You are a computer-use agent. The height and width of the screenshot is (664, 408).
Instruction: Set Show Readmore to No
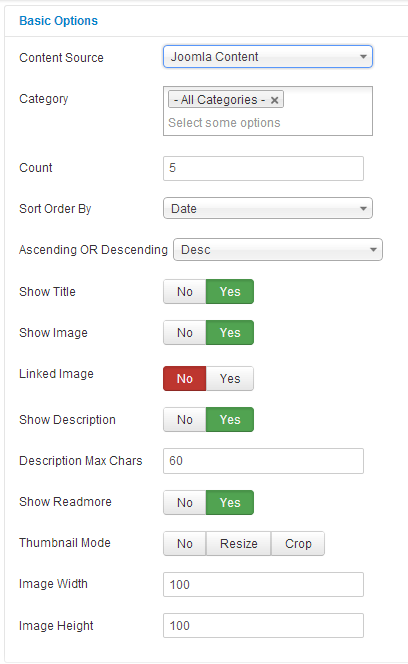coord(185,503)
